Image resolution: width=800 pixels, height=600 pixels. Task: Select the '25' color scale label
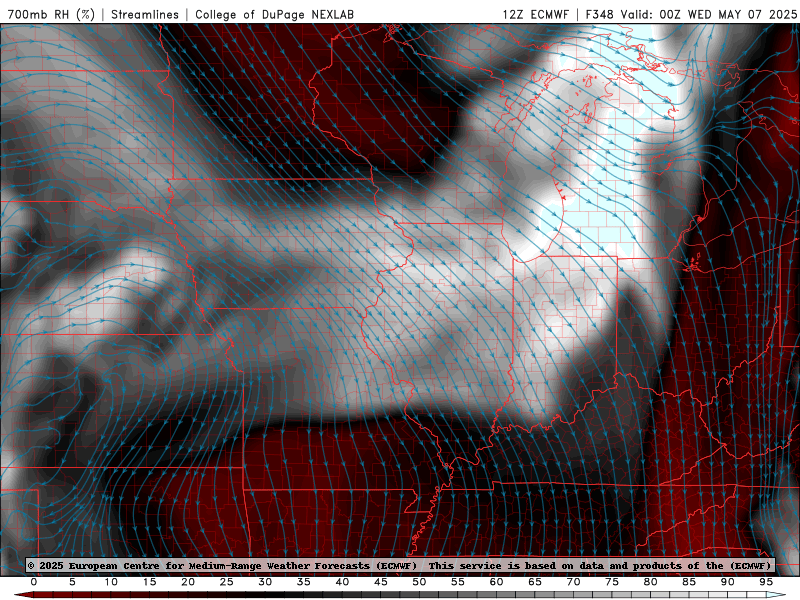pos(227,582)
